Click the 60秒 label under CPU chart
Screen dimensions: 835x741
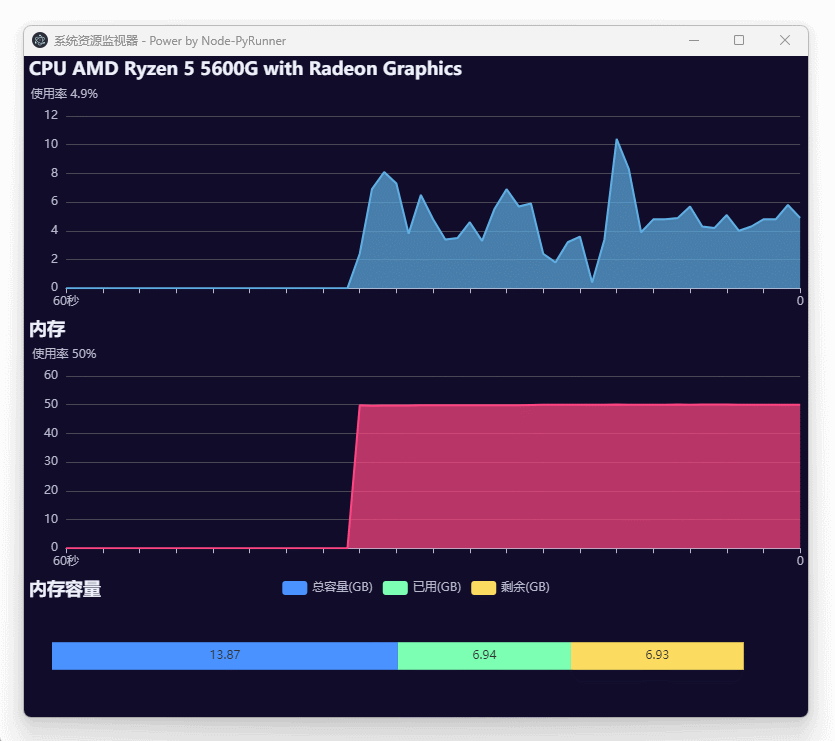[x=66, y=301]
